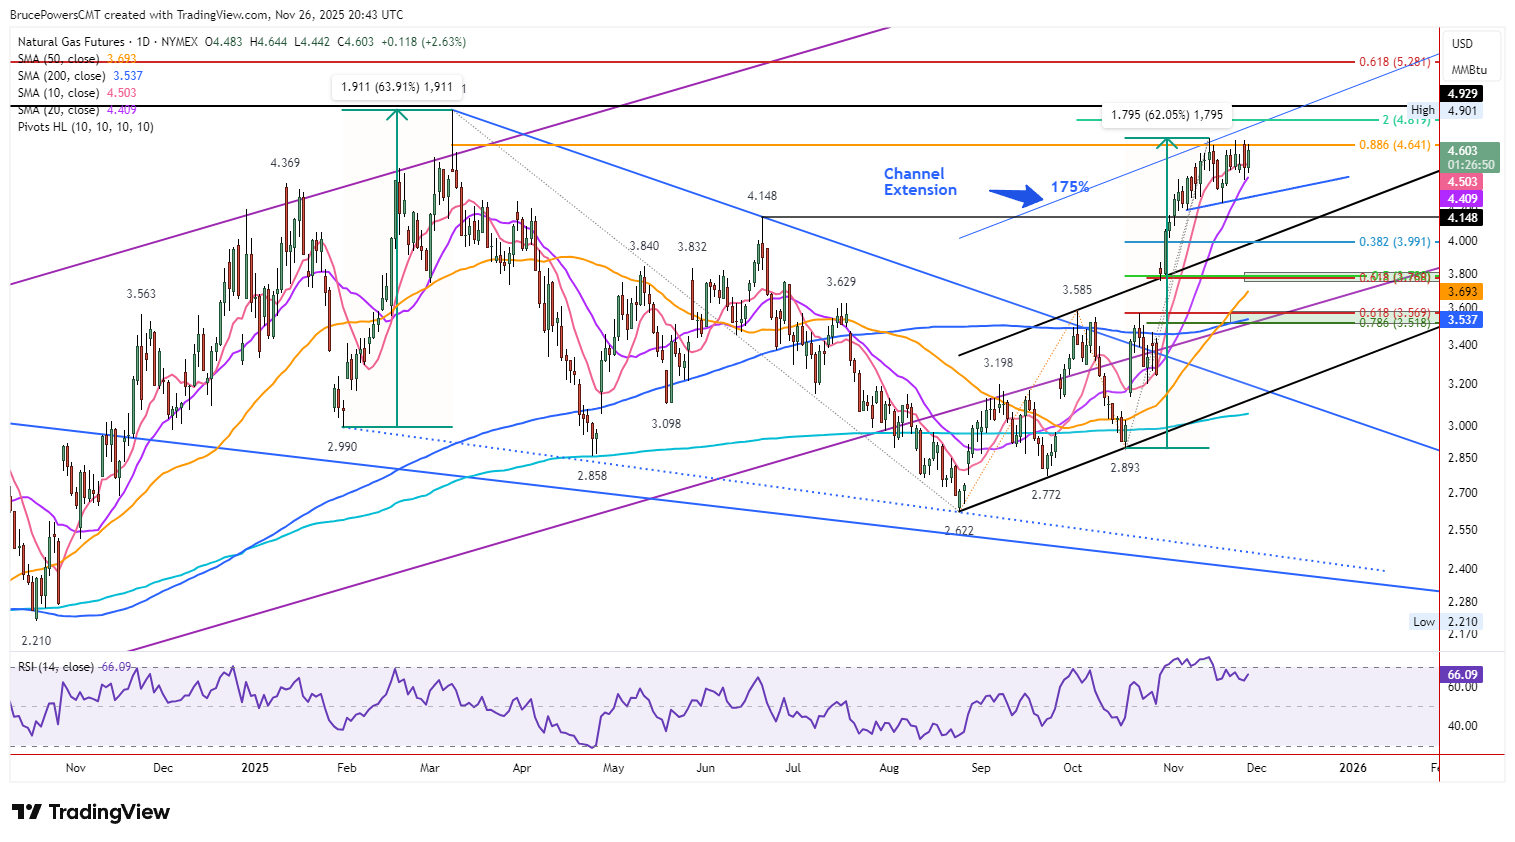Click the SMA (200, close) indicator legend
Viewport: 1515px width, 842px height.
(64, 76)
